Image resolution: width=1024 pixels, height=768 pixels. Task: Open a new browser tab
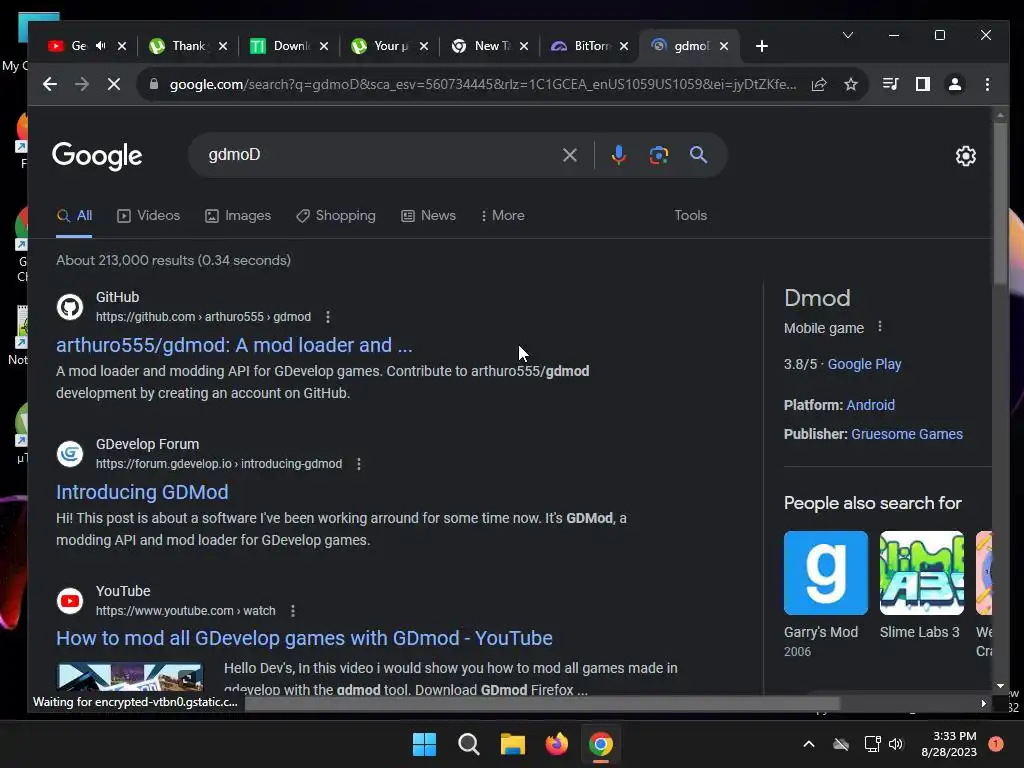pyautogui.click(x=761, y=46)
